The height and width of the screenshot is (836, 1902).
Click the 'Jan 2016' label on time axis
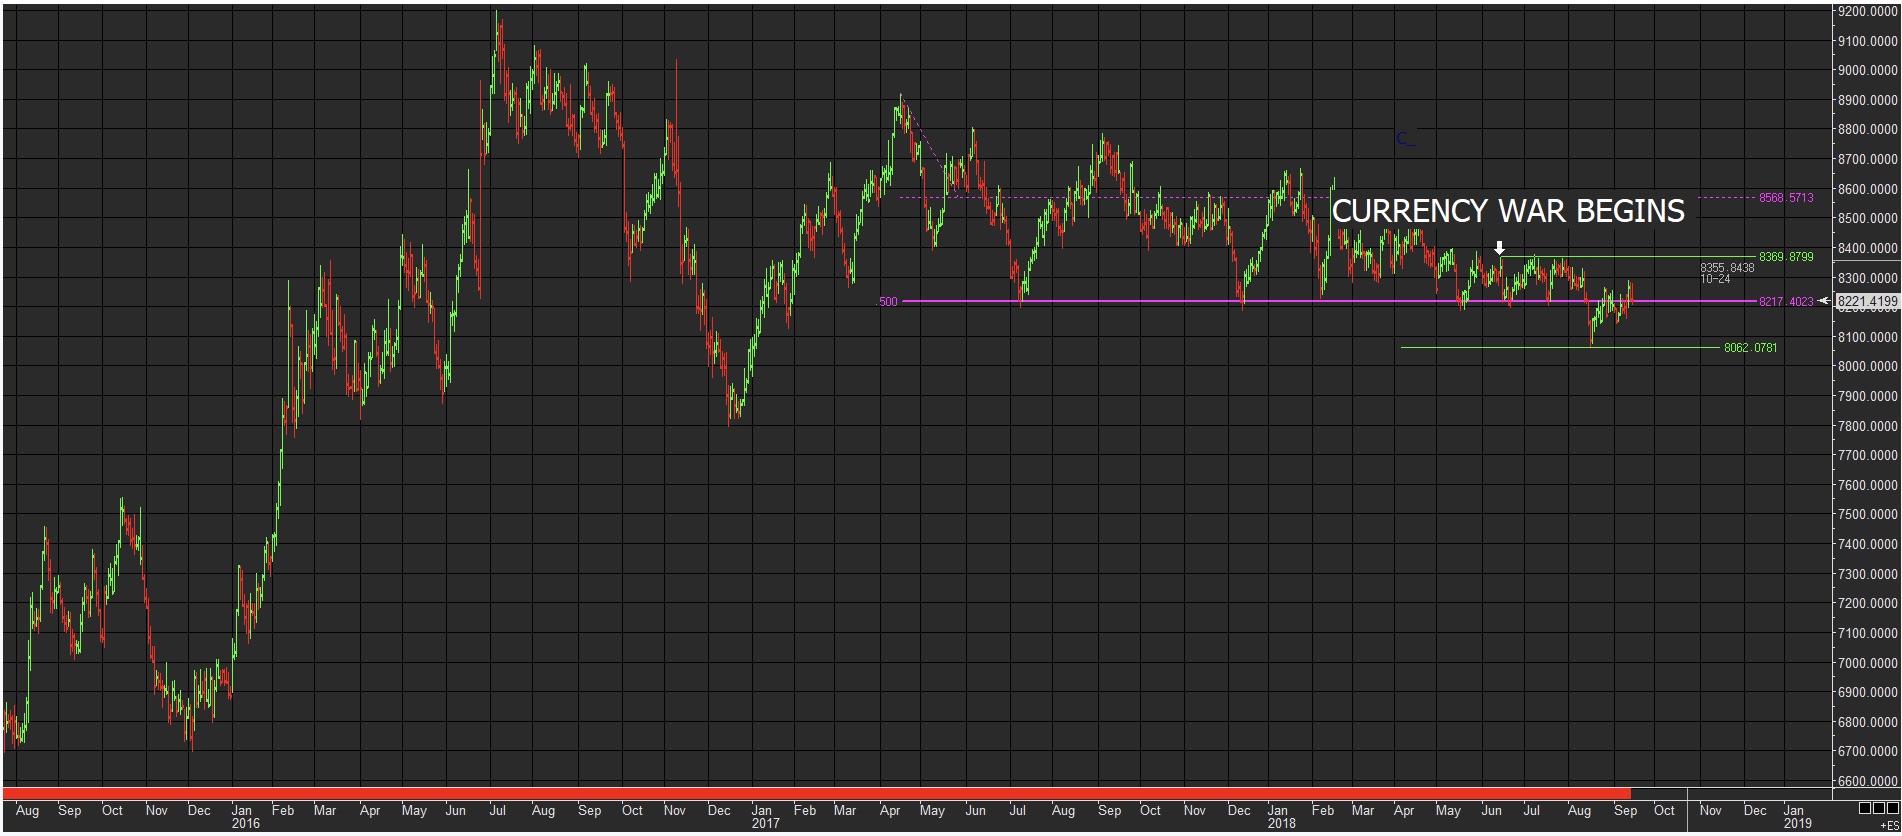click(x=244, y=817)
